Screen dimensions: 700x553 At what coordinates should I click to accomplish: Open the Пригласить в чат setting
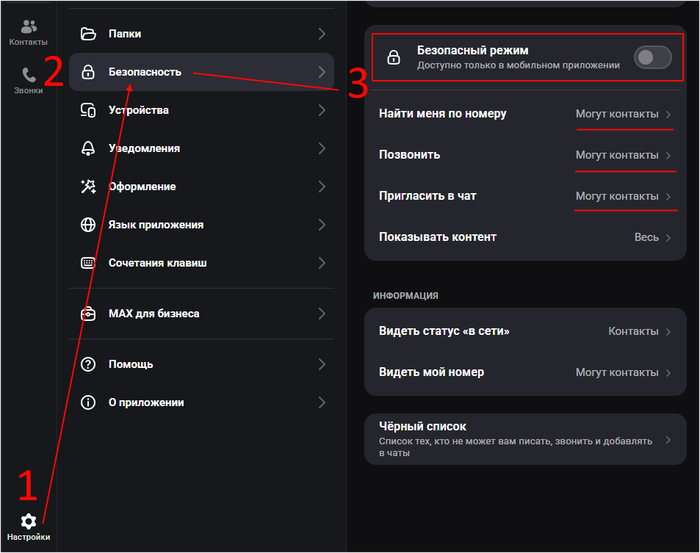click(x=525, y=196)
